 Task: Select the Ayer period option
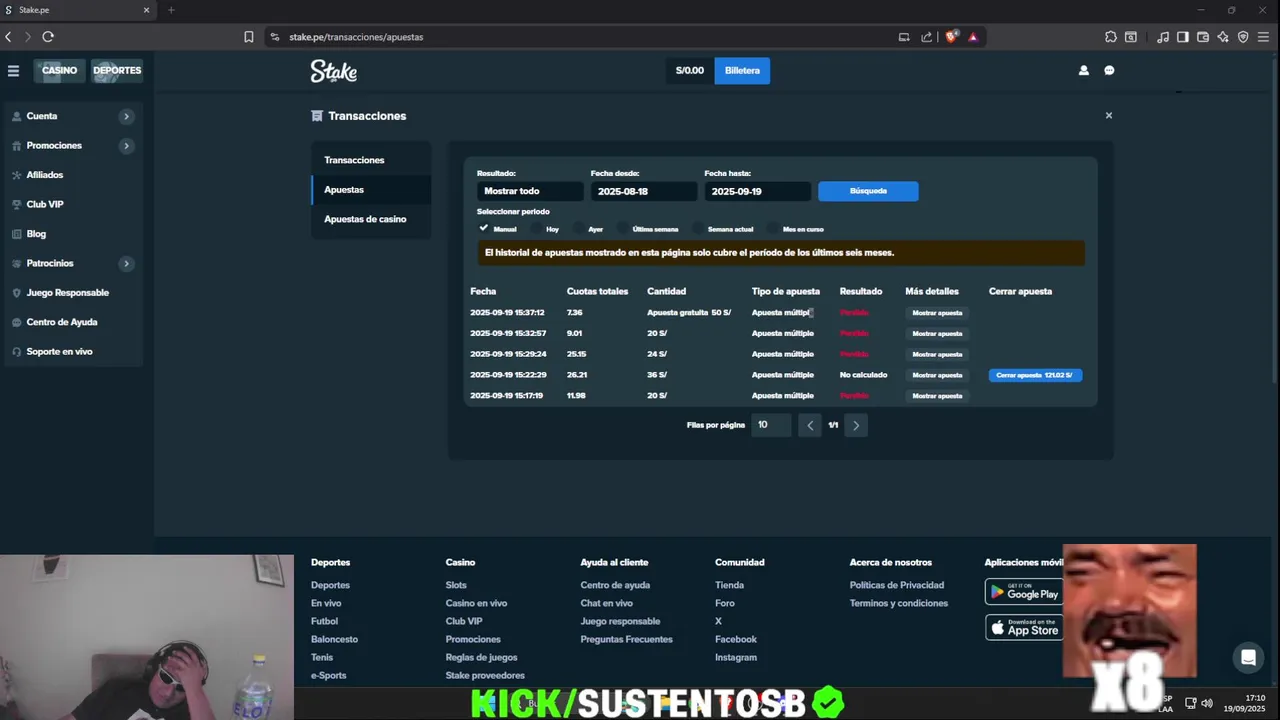coord(588,229)
